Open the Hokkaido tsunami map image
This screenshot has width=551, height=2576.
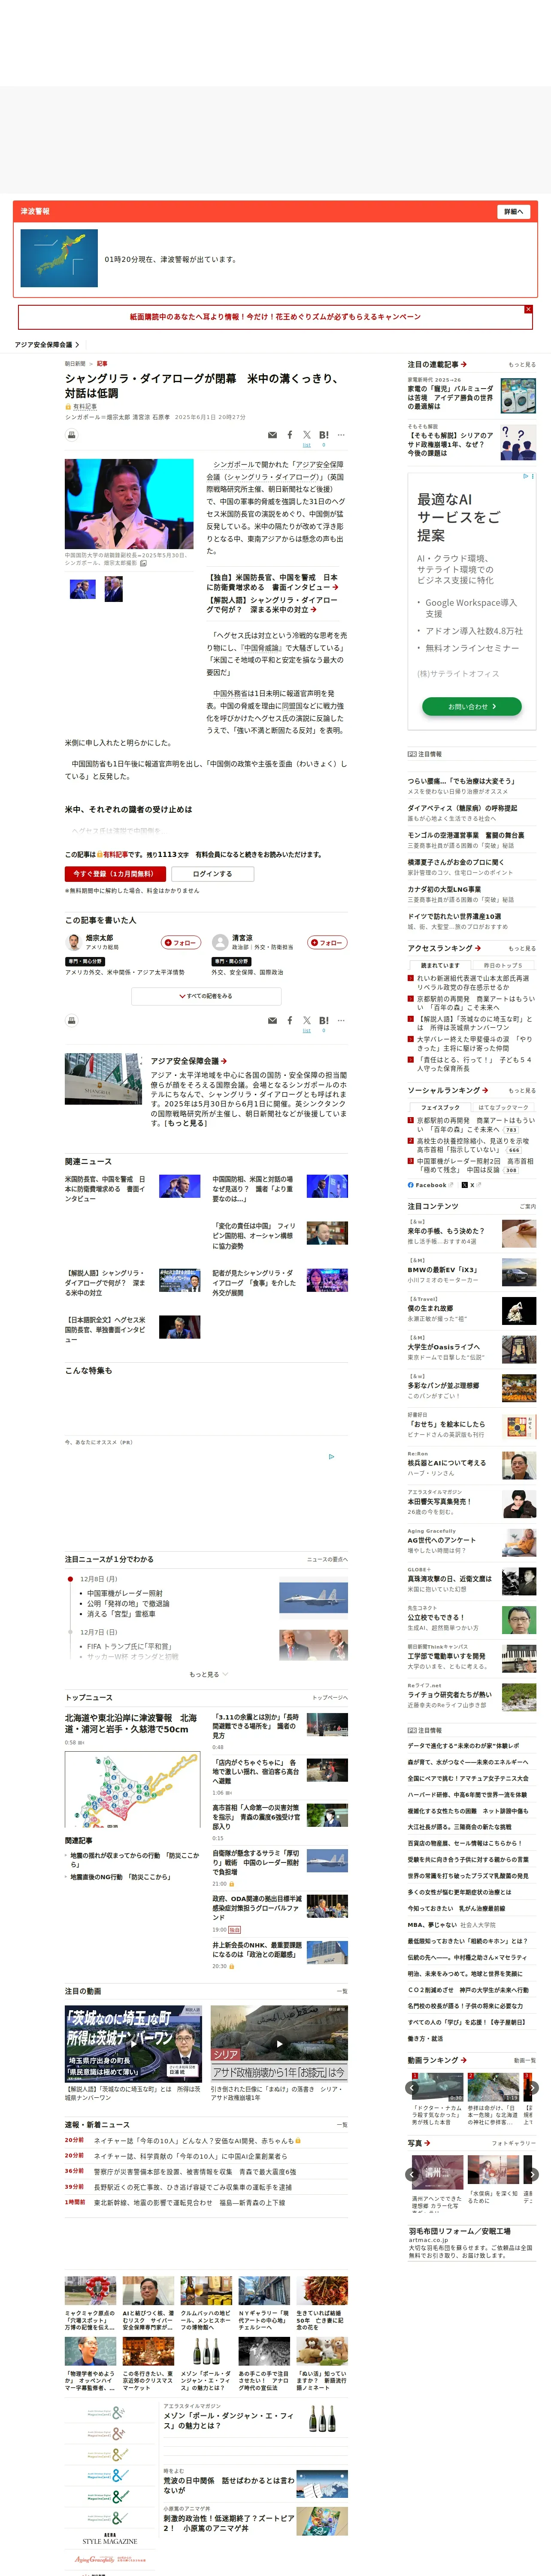pyautogui.click(x=132, y=1789)
